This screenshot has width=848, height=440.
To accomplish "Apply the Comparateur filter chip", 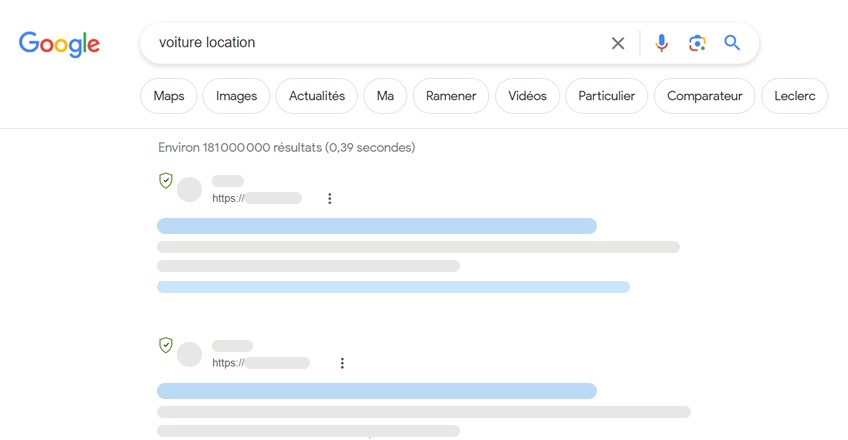I will coord(704,96).
